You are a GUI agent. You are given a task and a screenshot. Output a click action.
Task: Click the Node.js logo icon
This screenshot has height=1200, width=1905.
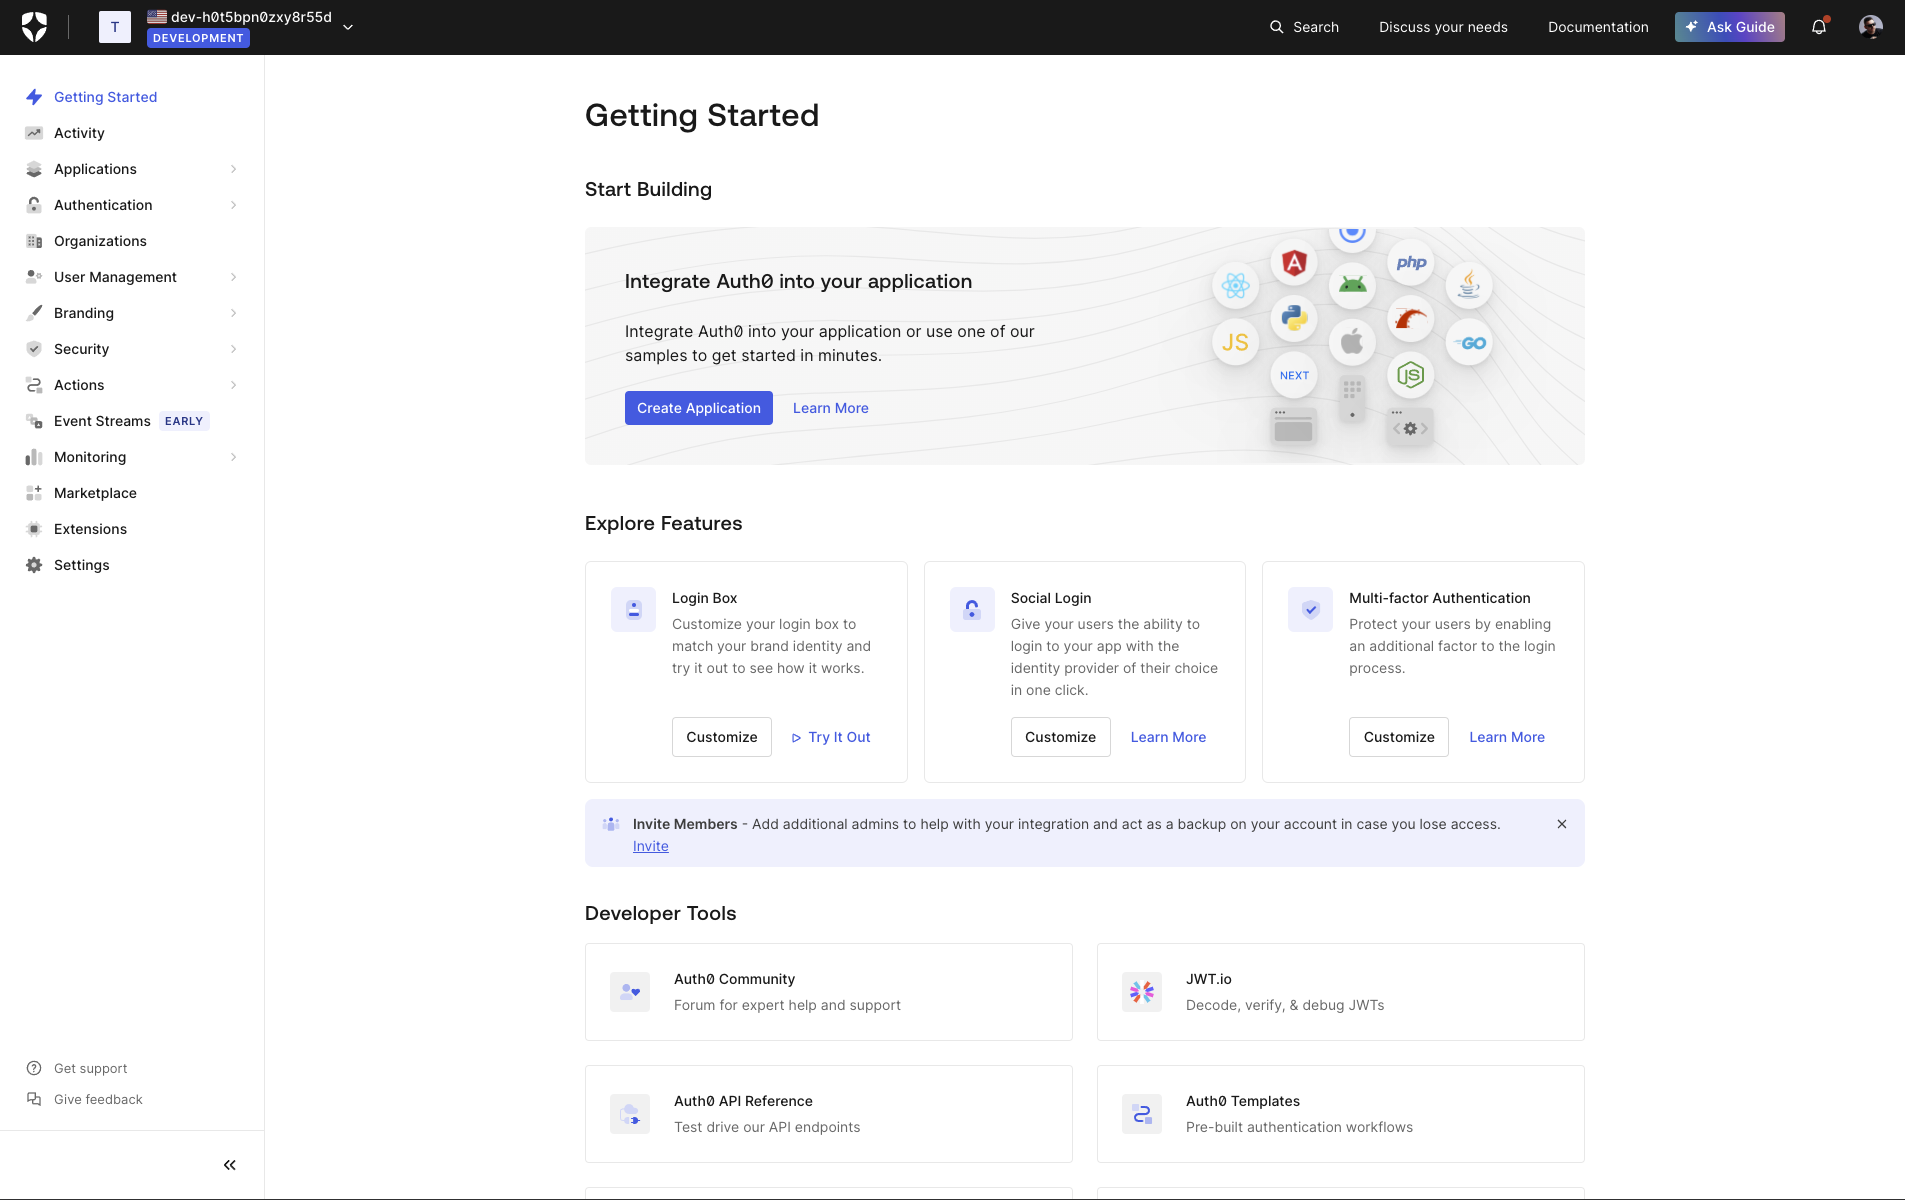pyautogui.click(x=1411, y=375)
